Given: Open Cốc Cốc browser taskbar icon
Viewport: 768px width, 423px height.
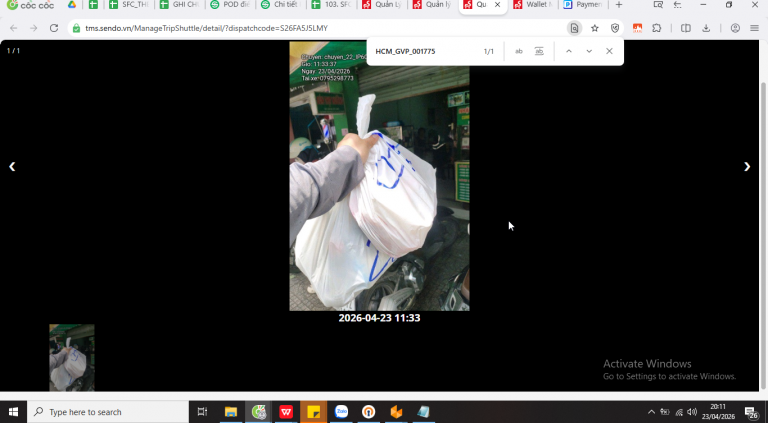Looking at the screenshot, I should point(259,412).
